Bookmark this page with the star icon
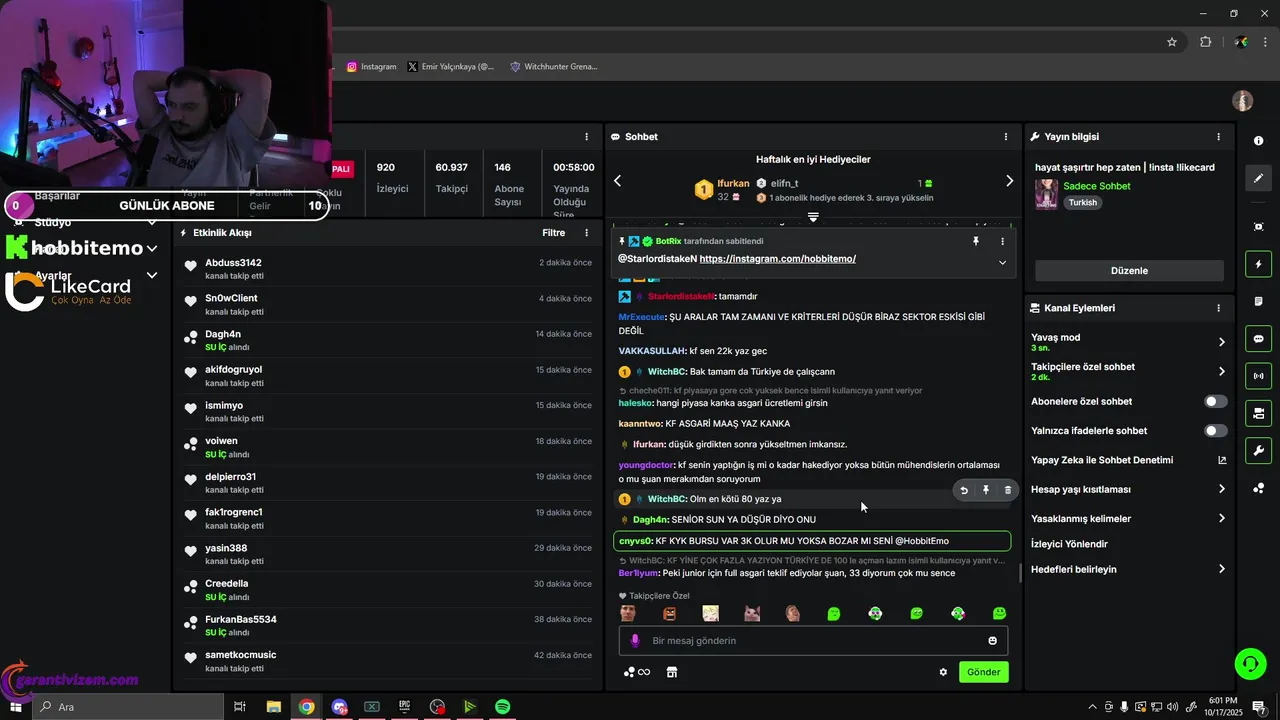Screen dimensions: 1280x720 point(1172,42)
